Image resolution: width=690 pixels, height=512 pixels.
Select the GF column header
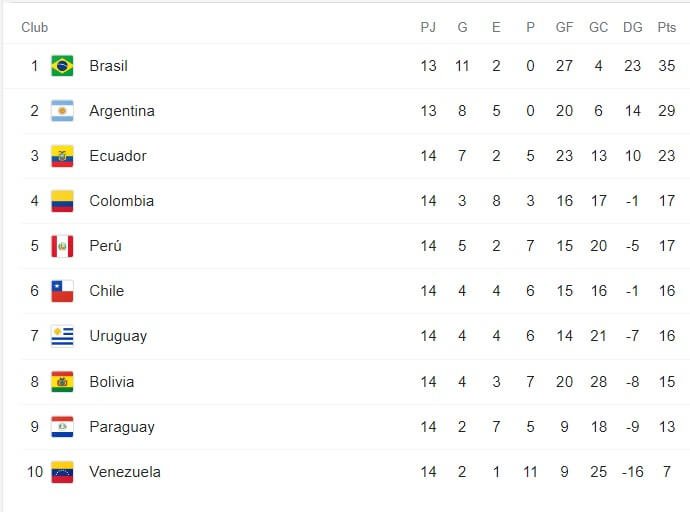(564, 27)
